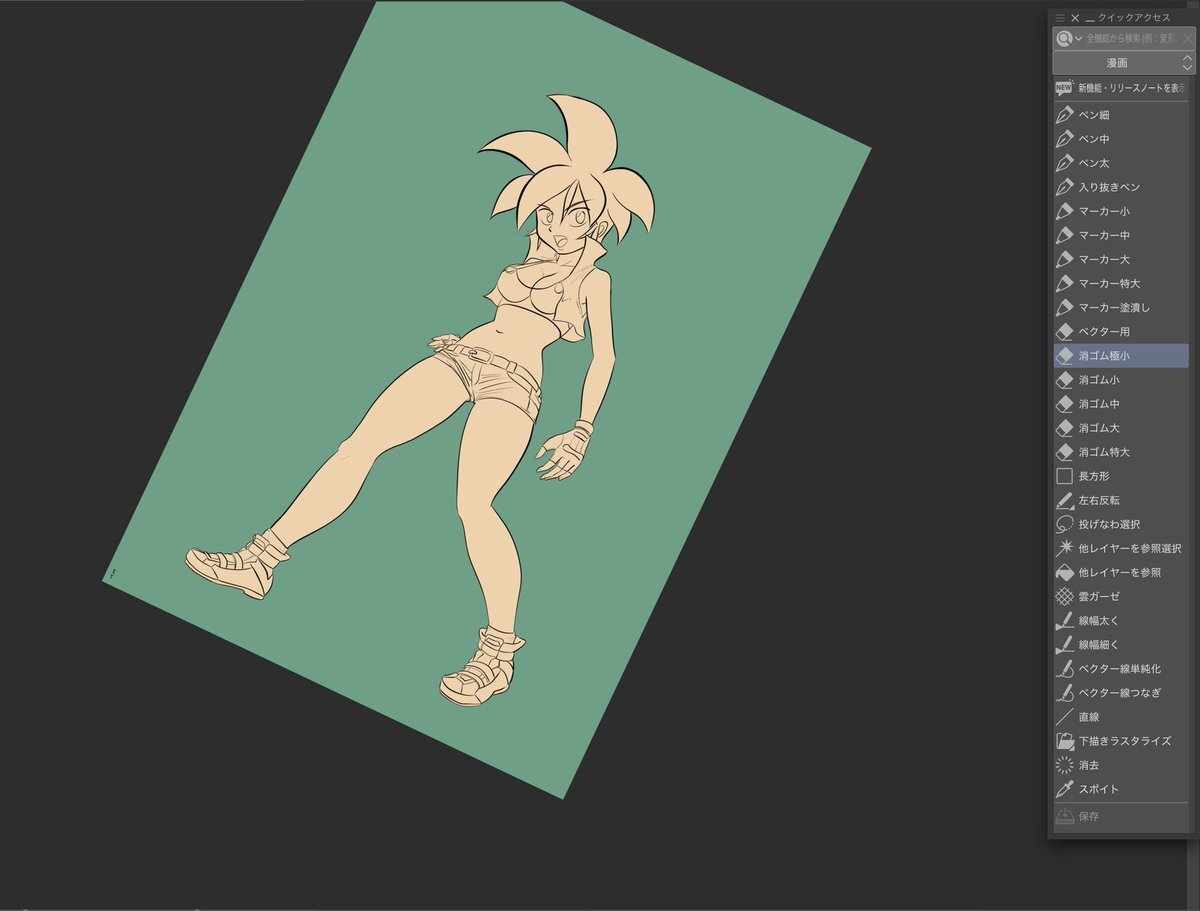Clear the quick access search field
1200x911 pixels.
[1188, 38]
